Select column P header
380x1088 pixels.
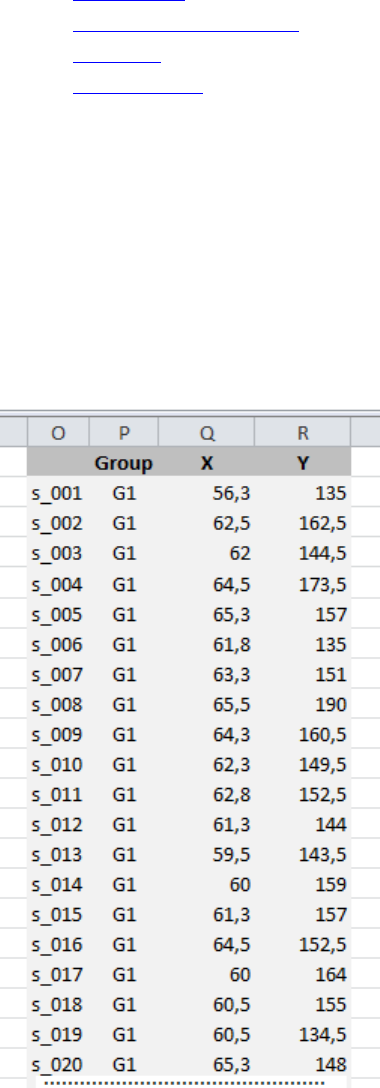(x=124, y=433)
